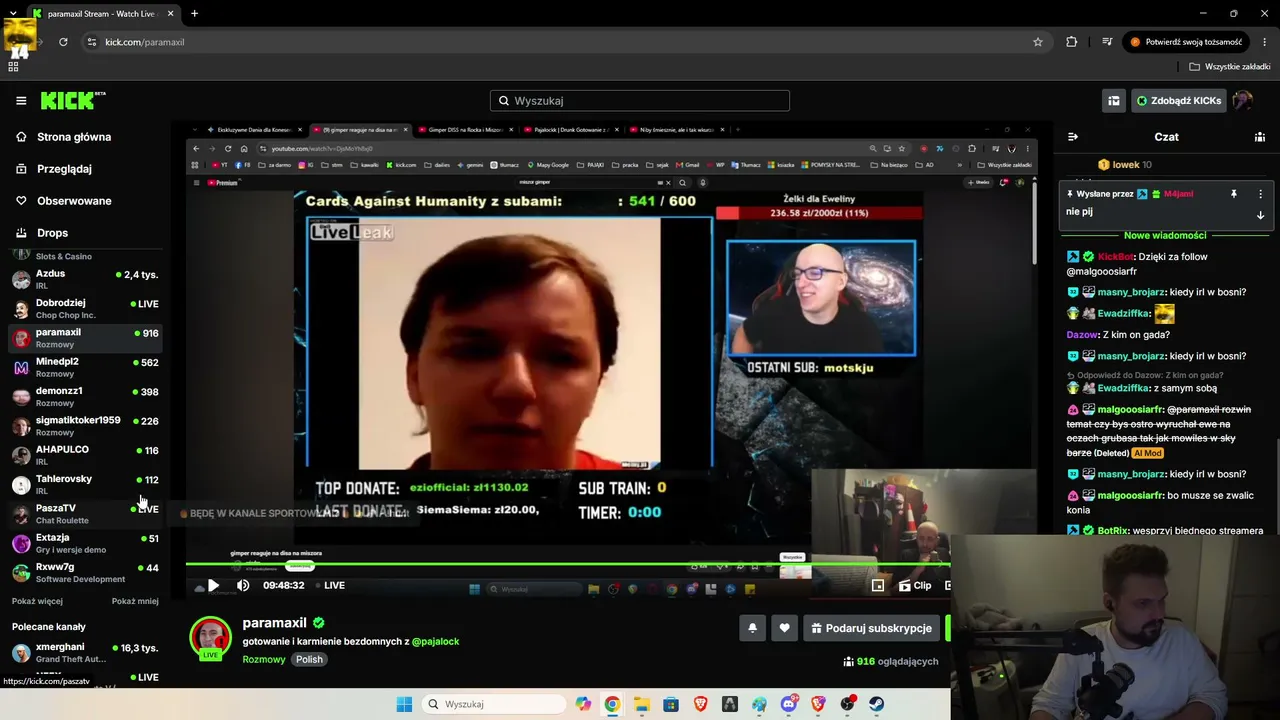Open Discord from the taskbar

pyautogui.click(x=788, y=704)
